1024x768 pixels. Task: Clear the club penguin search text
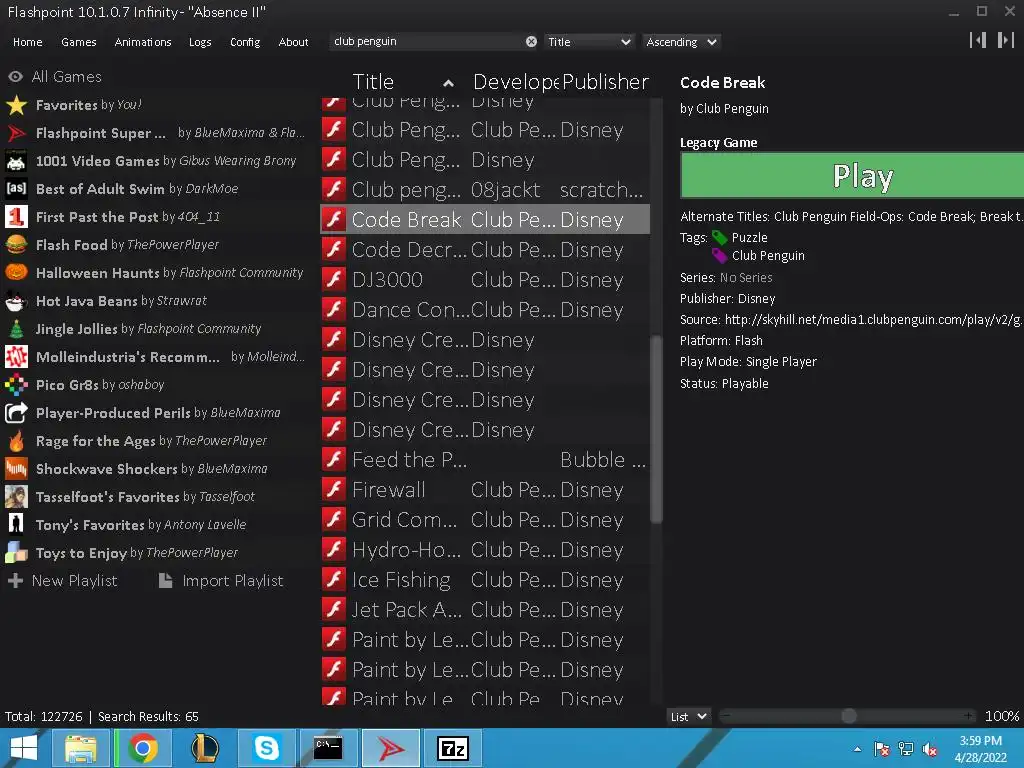tap(532, 41)
